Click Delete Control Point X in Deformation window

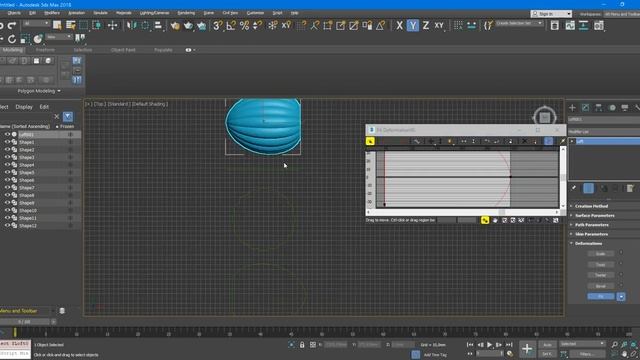[x=524, y=141]
